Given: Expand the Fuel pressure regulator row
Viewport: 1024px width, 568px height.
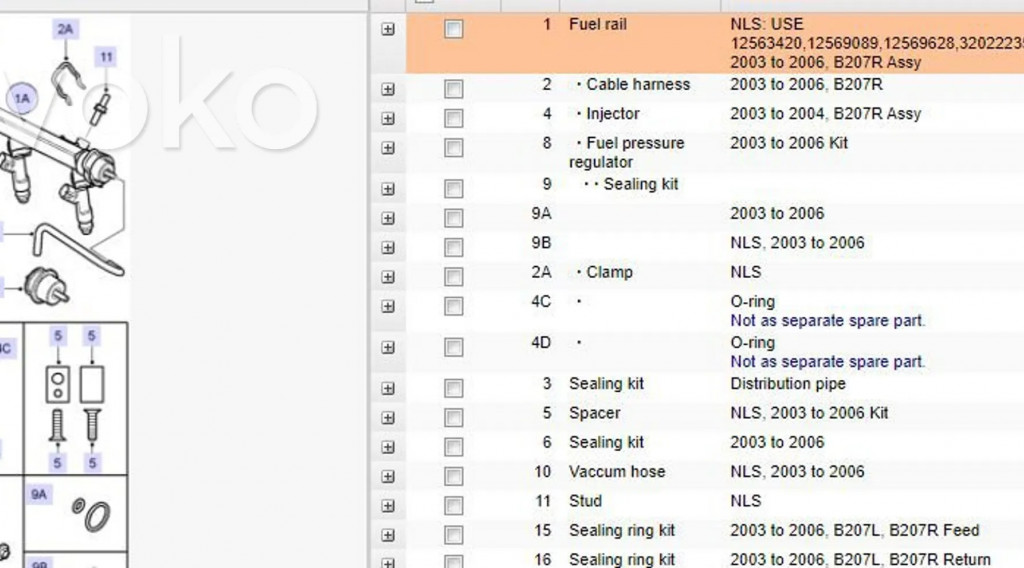Looking at the screenshot, I should coord(388,148).
